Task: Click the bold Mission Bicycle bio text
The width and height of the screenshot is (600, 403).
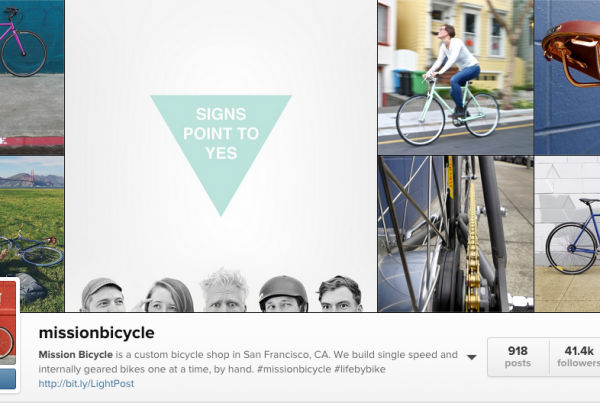Action: 75,355
